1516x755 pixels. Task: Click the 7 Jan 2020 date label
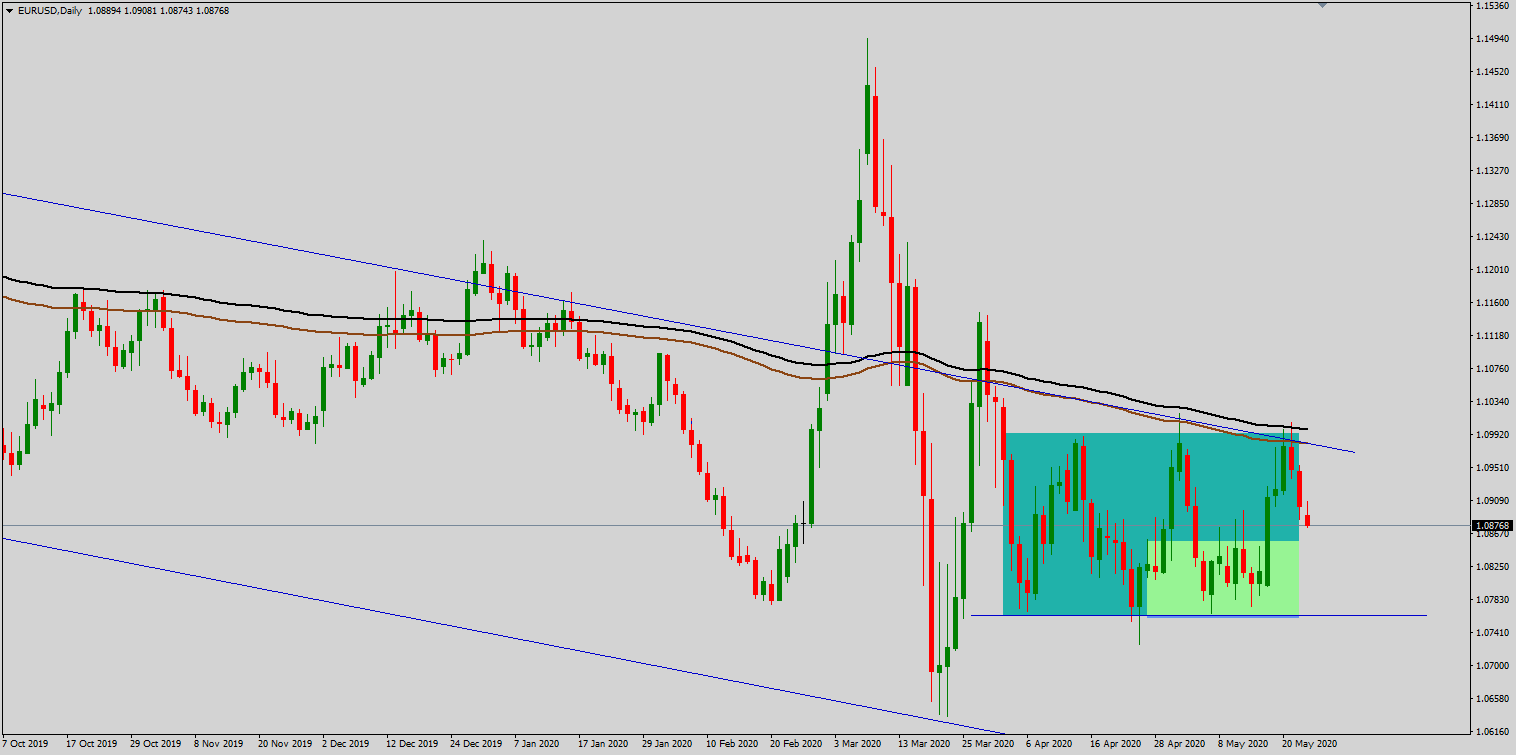click(x=537, y=745)
